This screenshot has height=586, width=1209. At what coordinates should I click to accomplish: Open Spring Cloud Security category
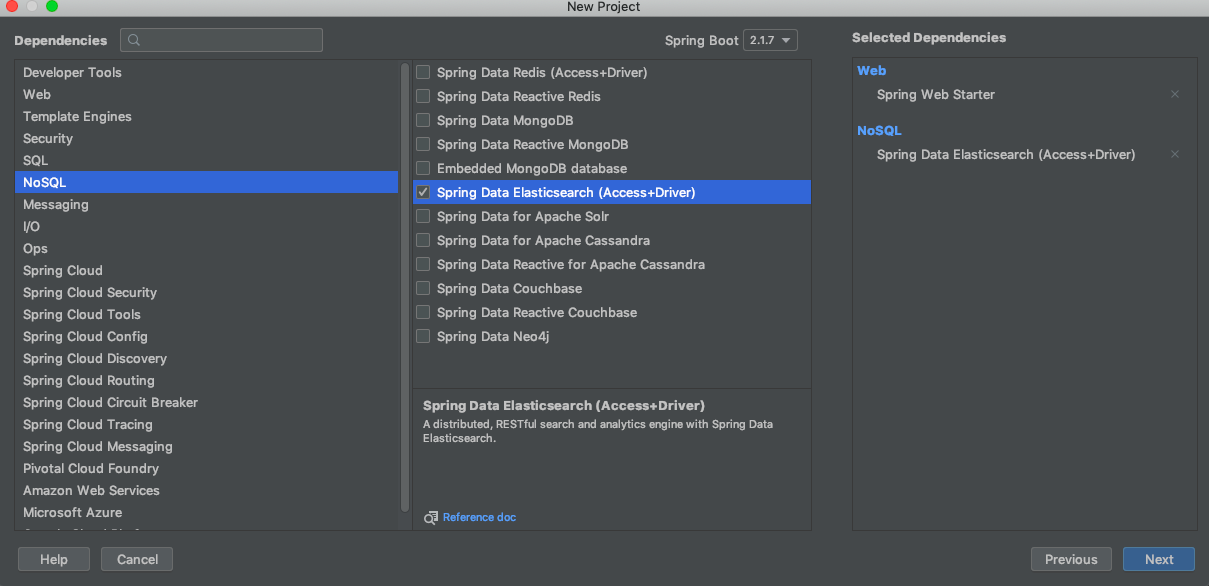206,292
